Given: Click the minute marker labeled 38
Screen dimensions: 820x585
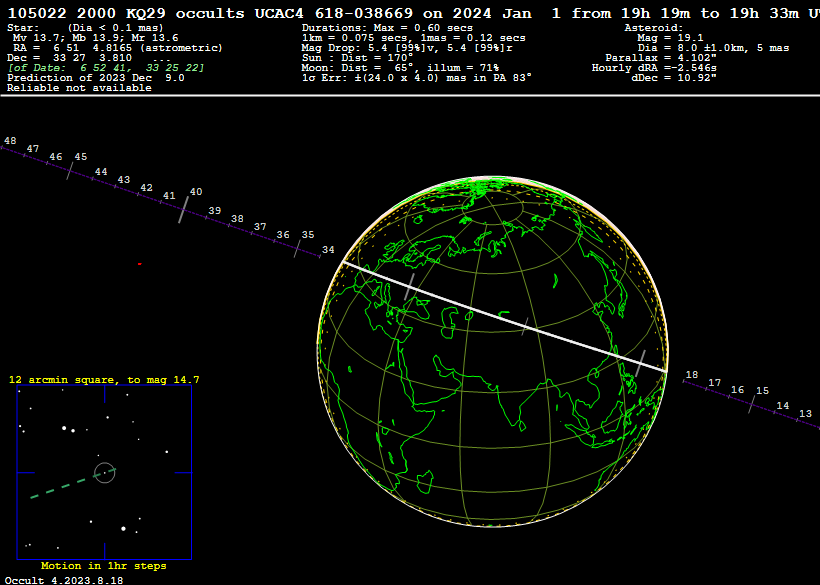Looking at the screenshot, I should [x=237, y=219].
